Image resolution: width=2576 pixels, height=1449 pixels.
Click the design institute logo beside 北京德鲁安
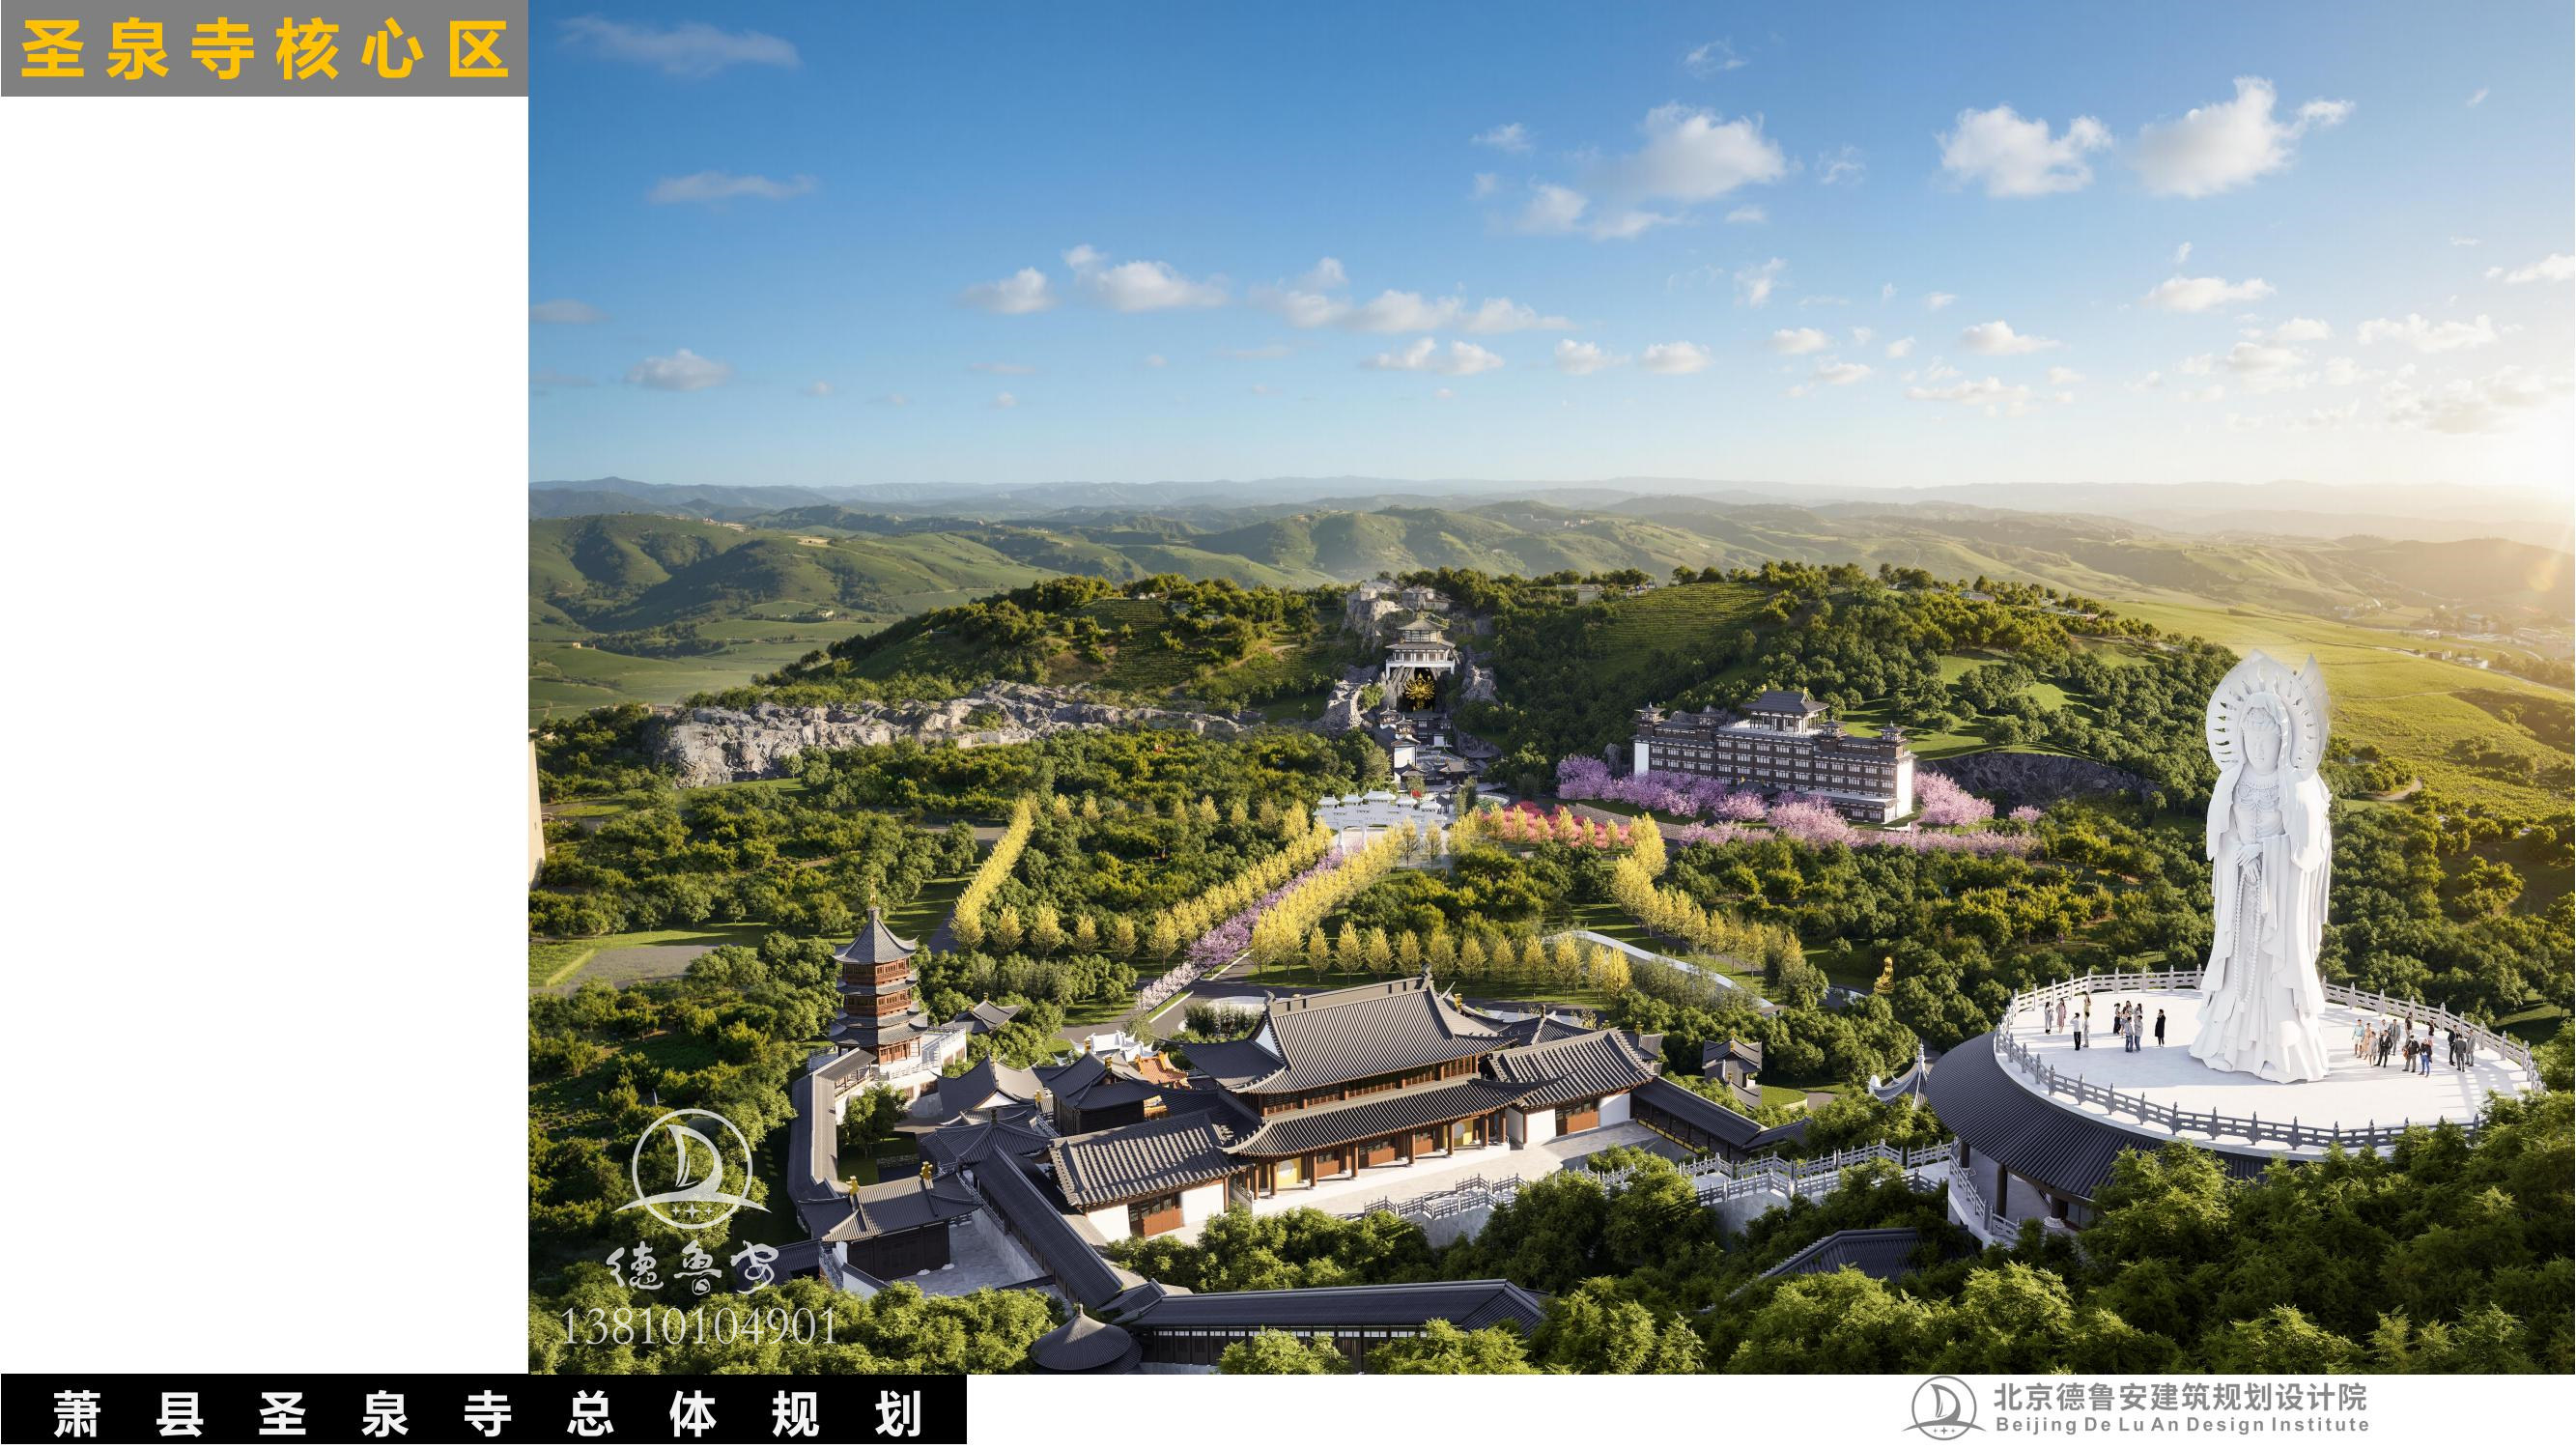[x=1944, y=1410]
